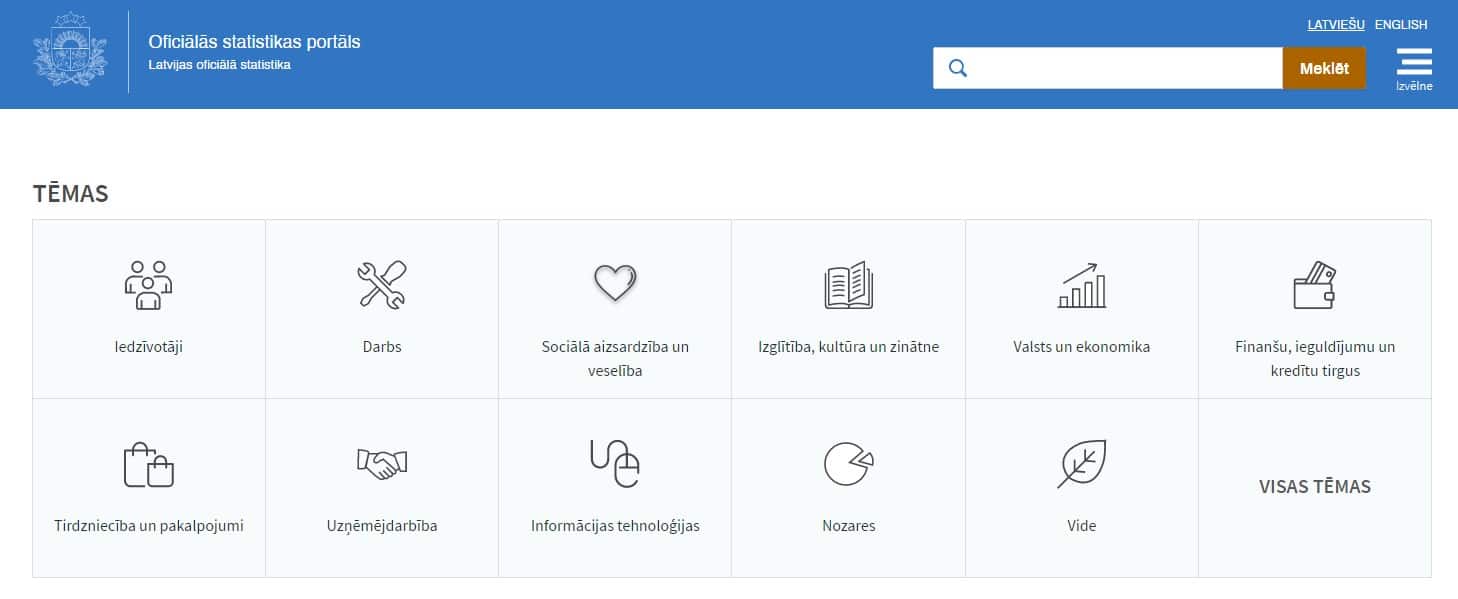Open the book icon for Izglītība, kultūra un zinātne
This screenshot has width=1458, height=599.
(x=849, y=284)
